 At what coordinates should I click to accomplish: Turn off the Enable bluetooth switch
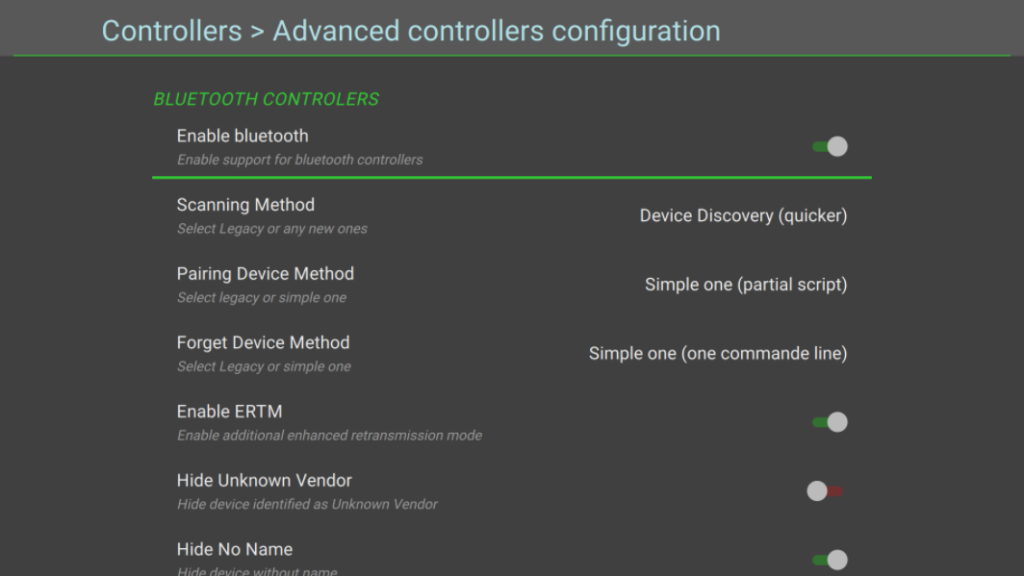(829, 146)
